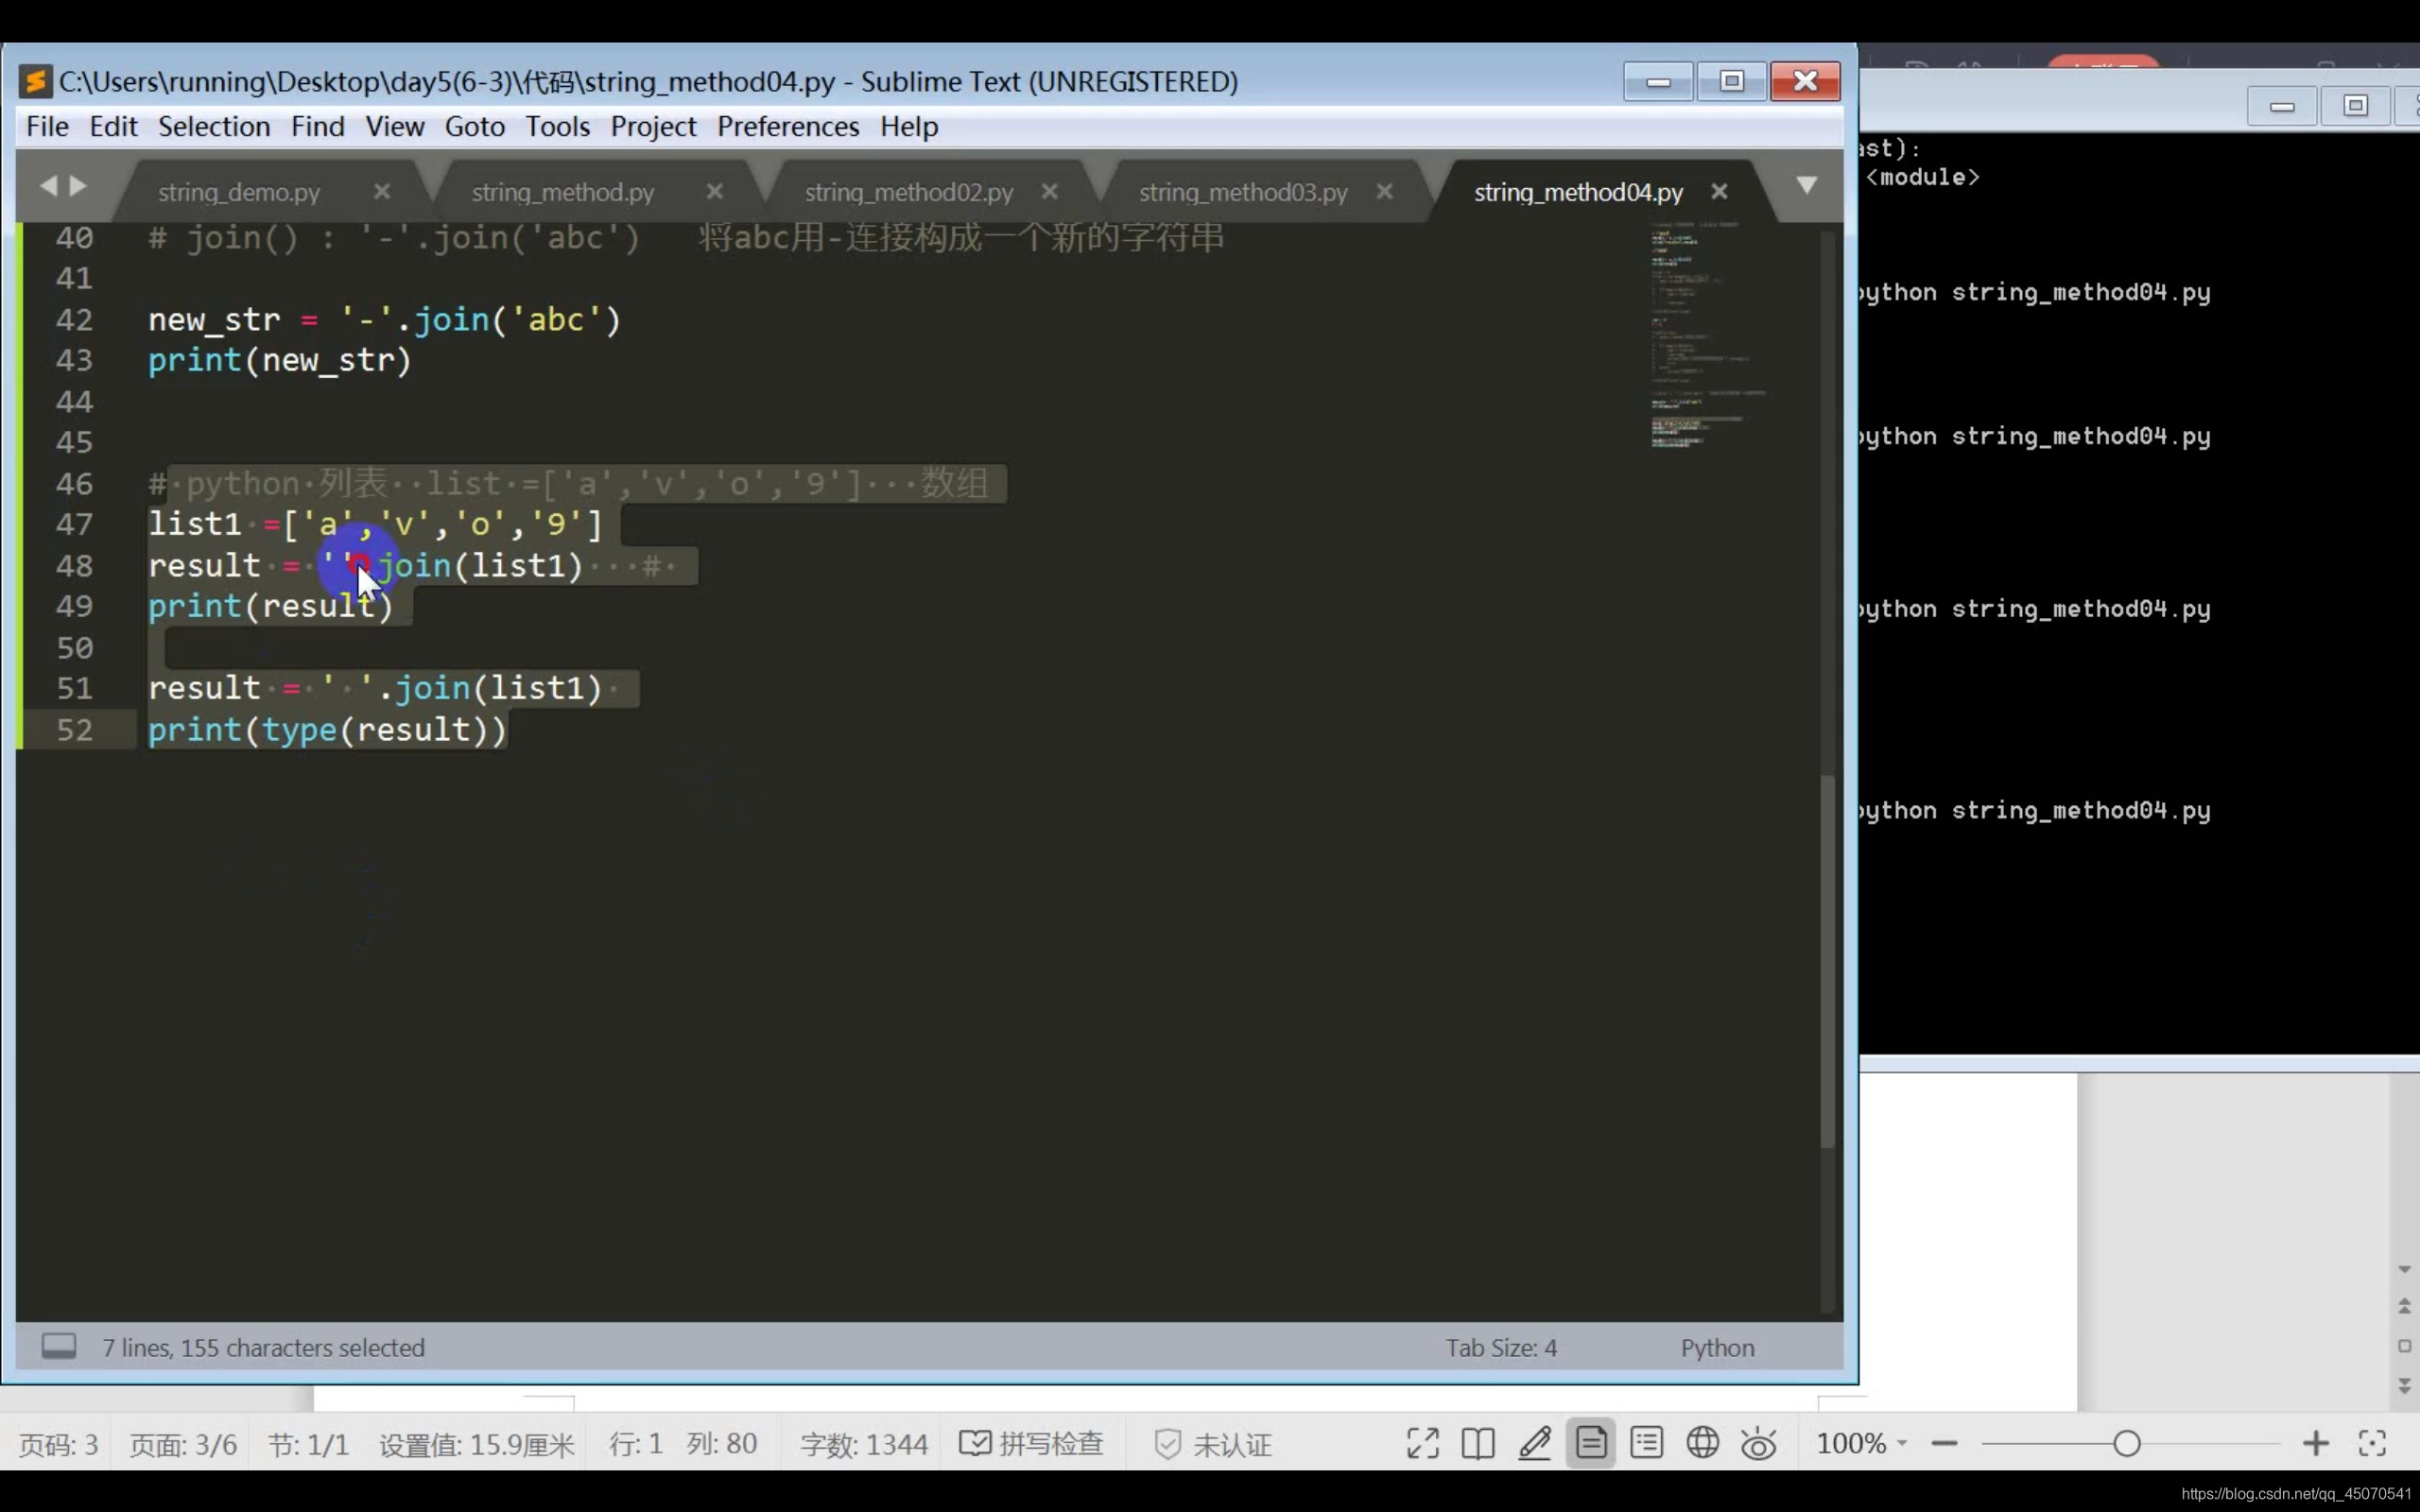Viewport: 2420px width, 1512px height.
Task: Open Python syntax selector in status bar
Action: [1716, 1348]
